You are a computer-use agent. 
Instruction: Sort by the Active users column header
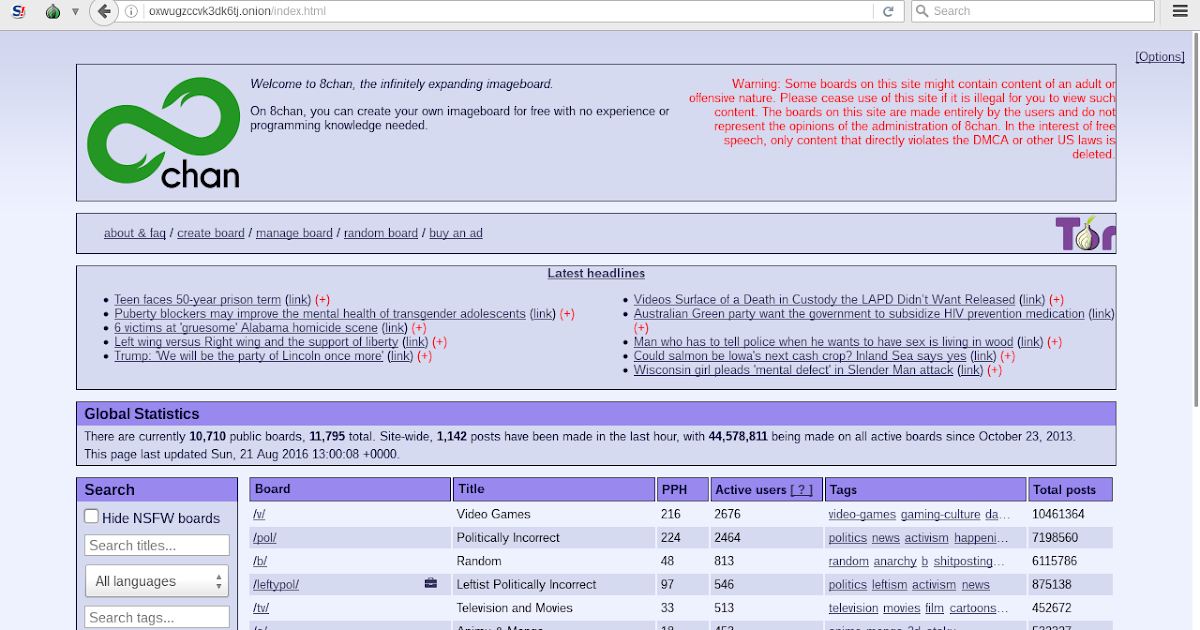[766, 489]
